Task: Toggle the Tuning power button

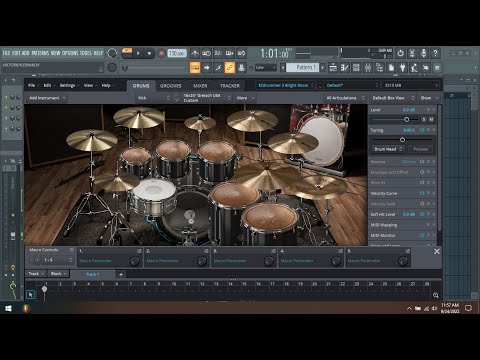Action: (x=422, y=130)
